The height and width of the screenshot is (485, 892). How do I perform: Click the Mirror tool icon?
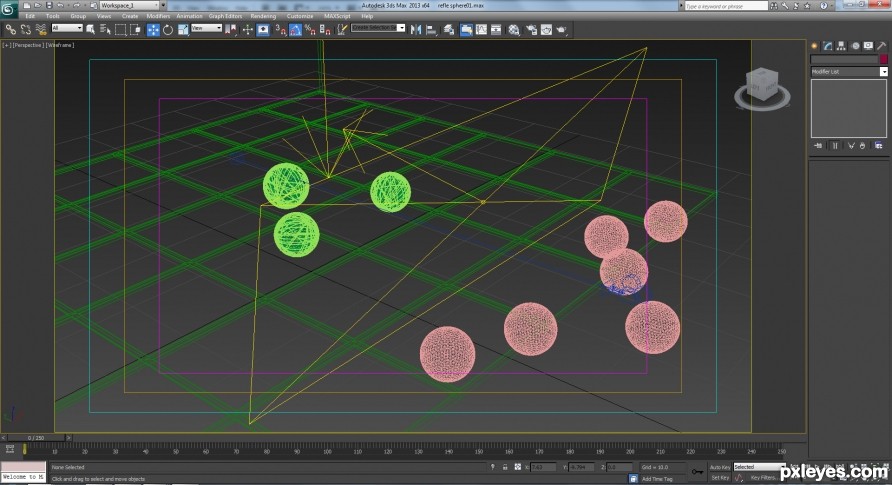pyautogui.click(x=416, y=30)
